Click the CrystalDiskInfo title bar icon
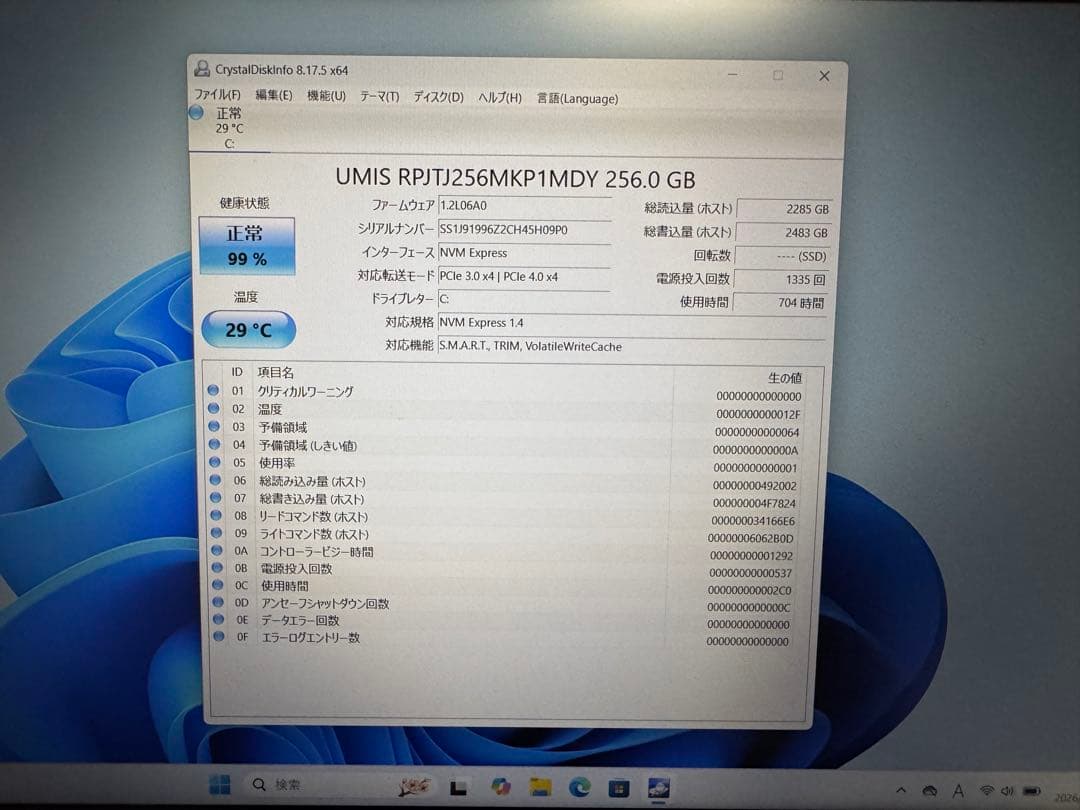1080x810 pixels. [x=202, y=68]
